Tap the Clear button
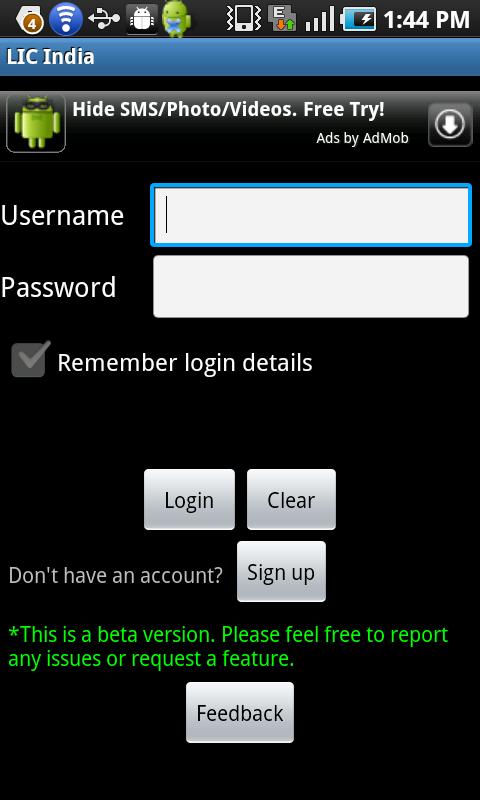The width and height of the screenshot is (480, 800). (291, 499)
